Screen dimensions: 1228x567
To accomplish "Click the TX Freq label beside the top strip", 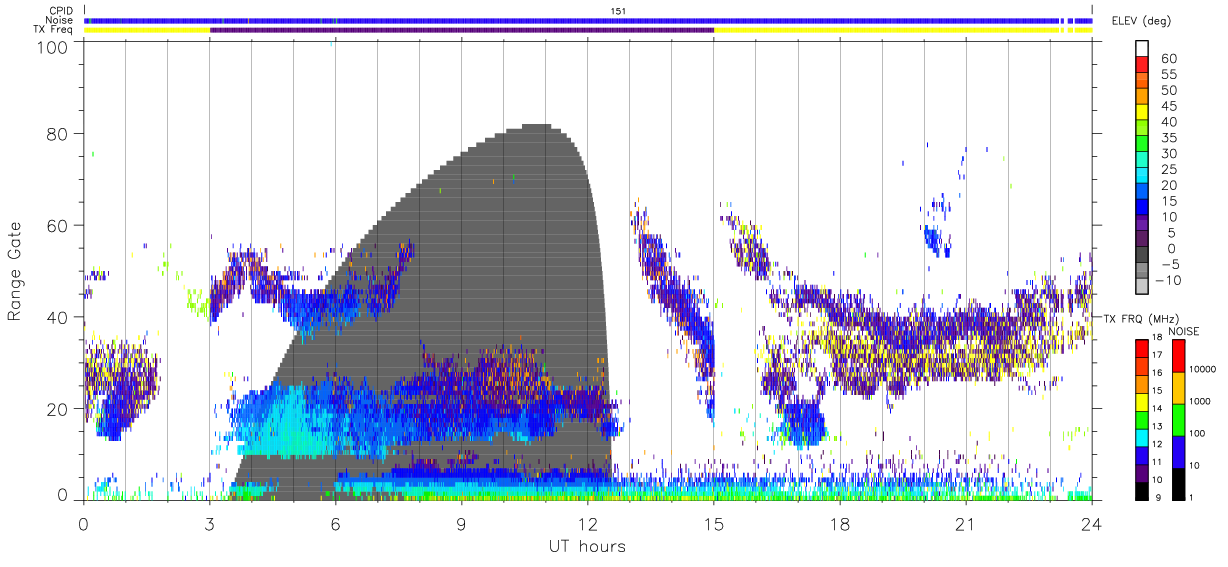I will click(54, 30).
